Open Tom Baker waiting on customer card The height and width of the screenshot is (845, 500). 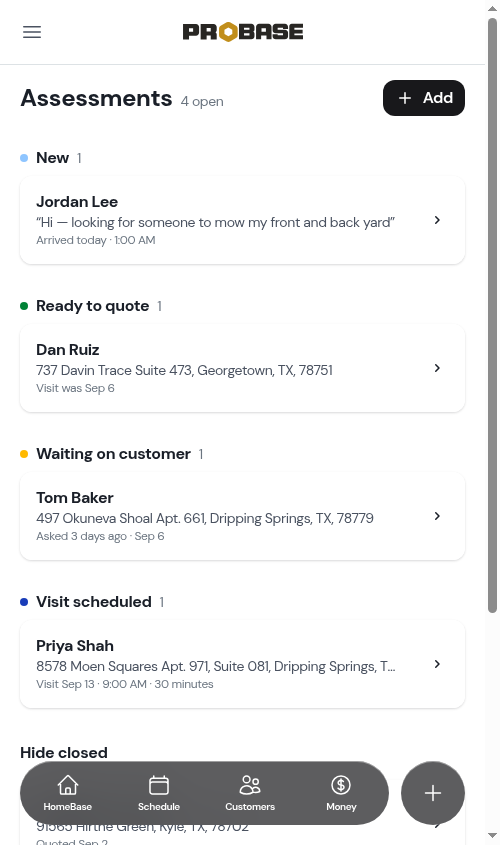(x=242, y=516)
